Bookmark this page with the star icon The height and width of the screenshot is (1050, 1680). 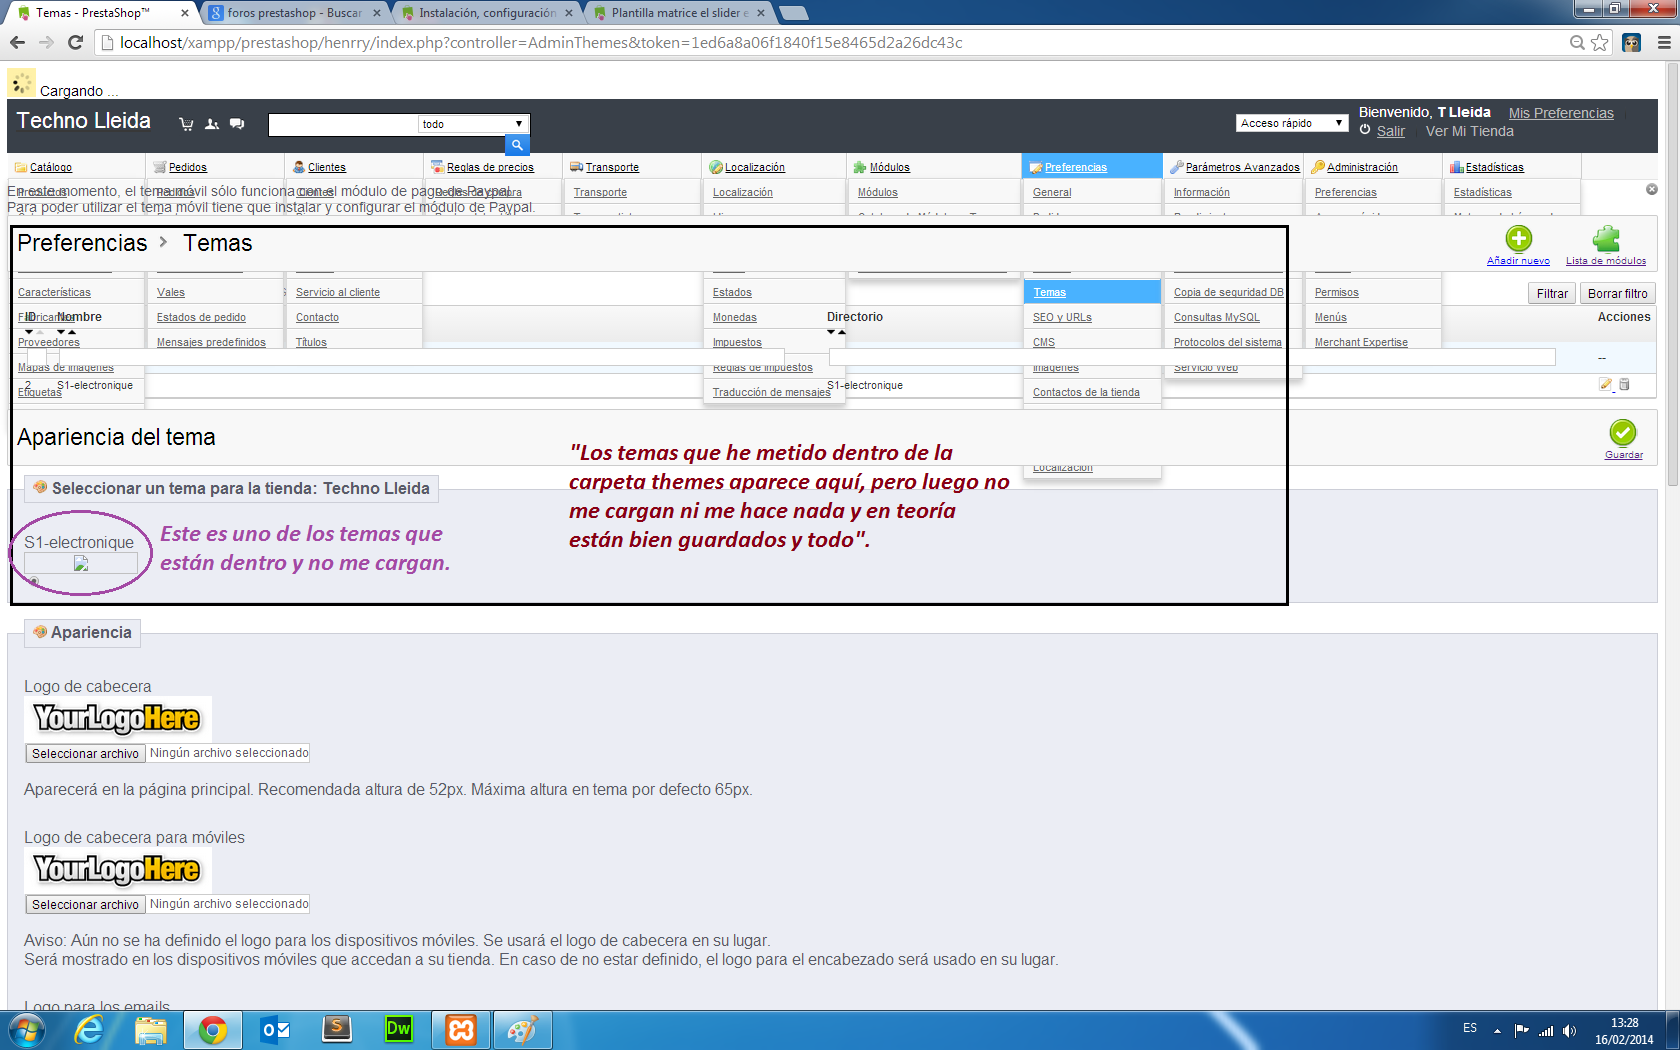tap(1600, 42)
